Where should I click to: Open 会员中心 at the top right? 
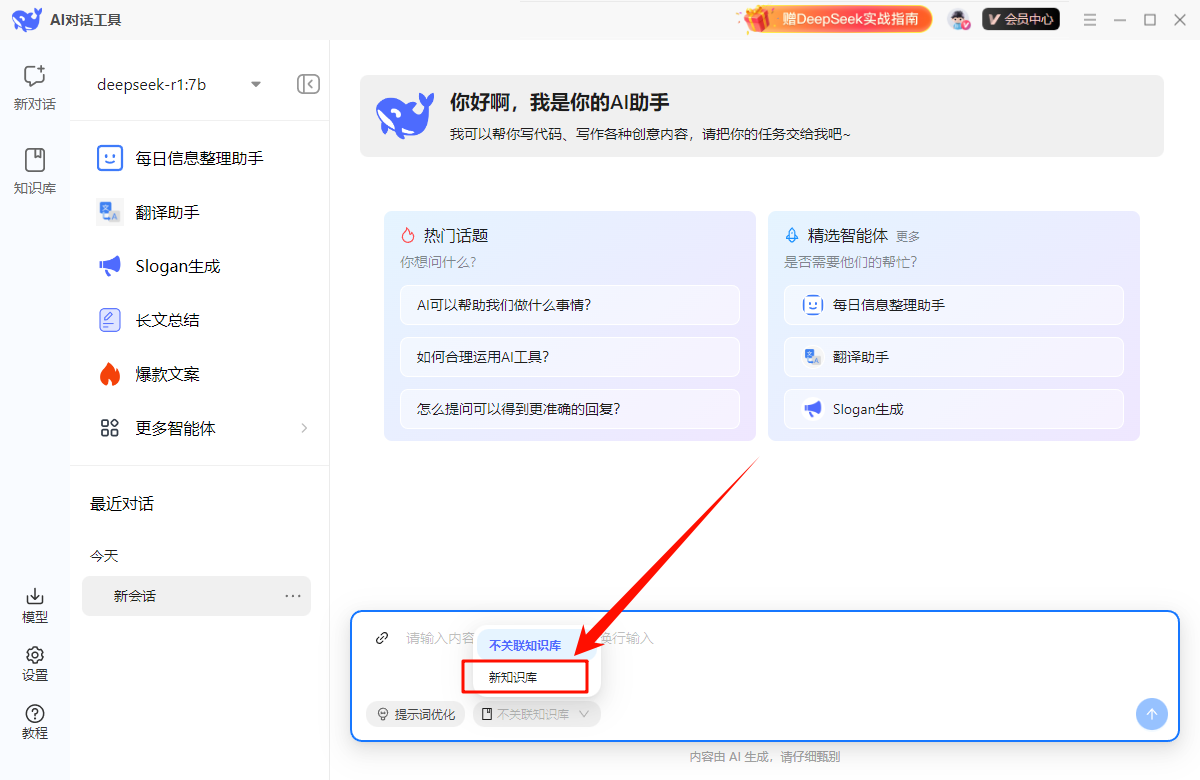click(x=1020, y=18)
